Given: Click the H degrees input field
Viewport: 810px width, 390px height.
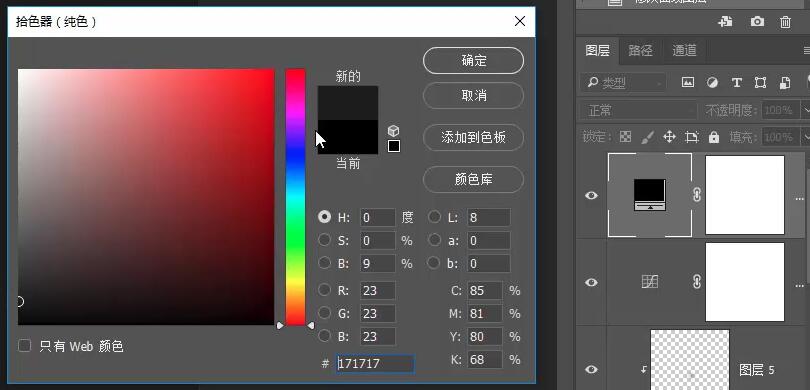Looking at the screenshot, I should (x=378, y=217).
